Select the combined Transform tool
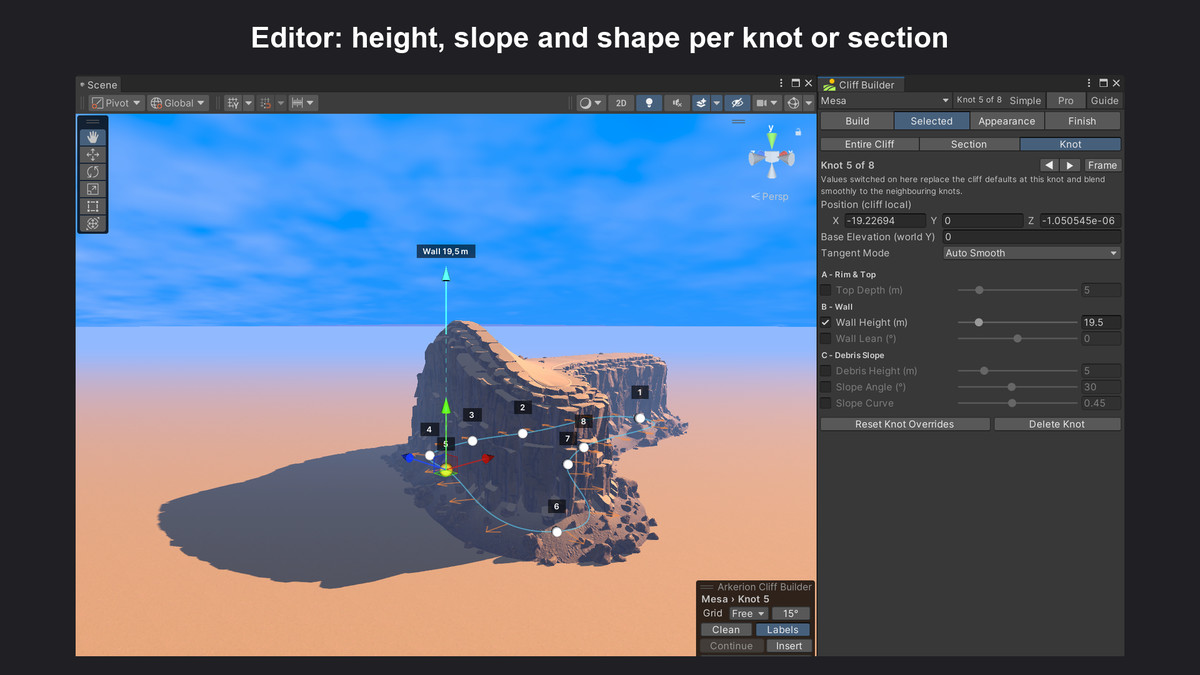1200x675 pixels. [93, 223]
